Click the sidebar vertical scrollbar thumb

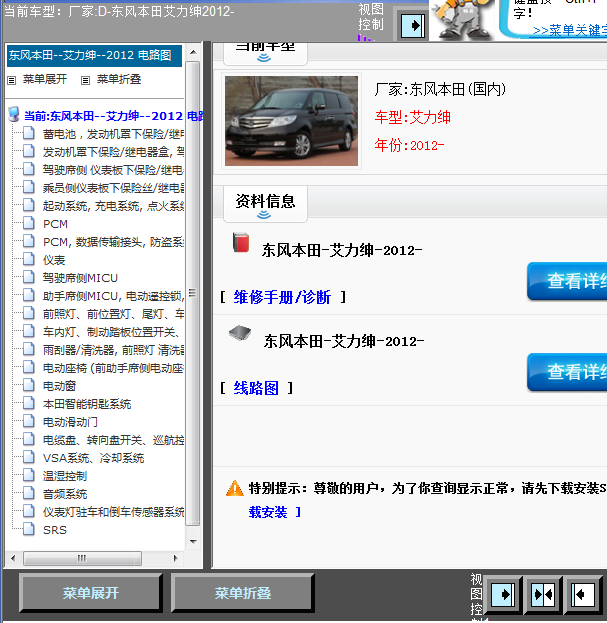point(193,293)
